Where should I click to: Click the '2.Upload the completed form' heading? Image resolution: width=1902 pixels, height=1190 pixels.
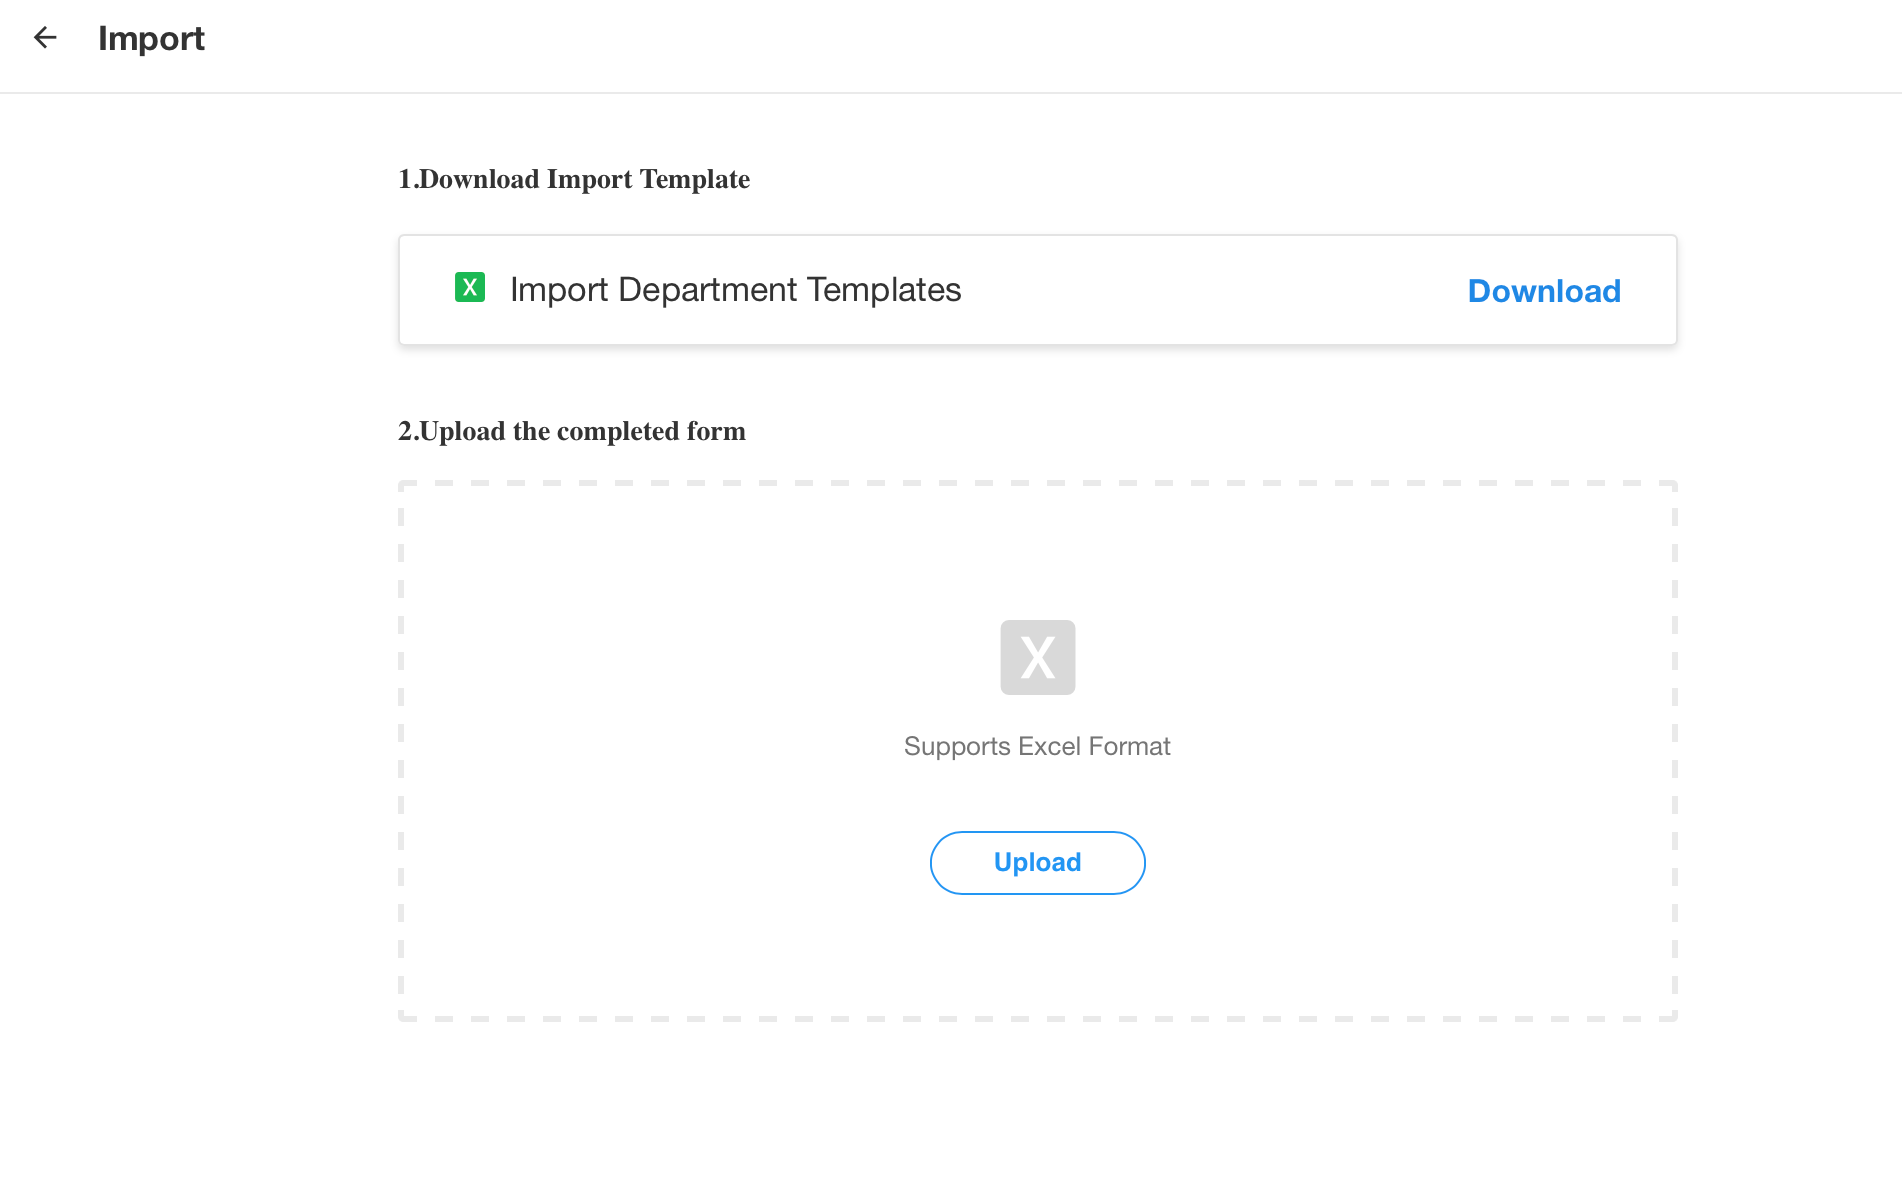(571, 431)
